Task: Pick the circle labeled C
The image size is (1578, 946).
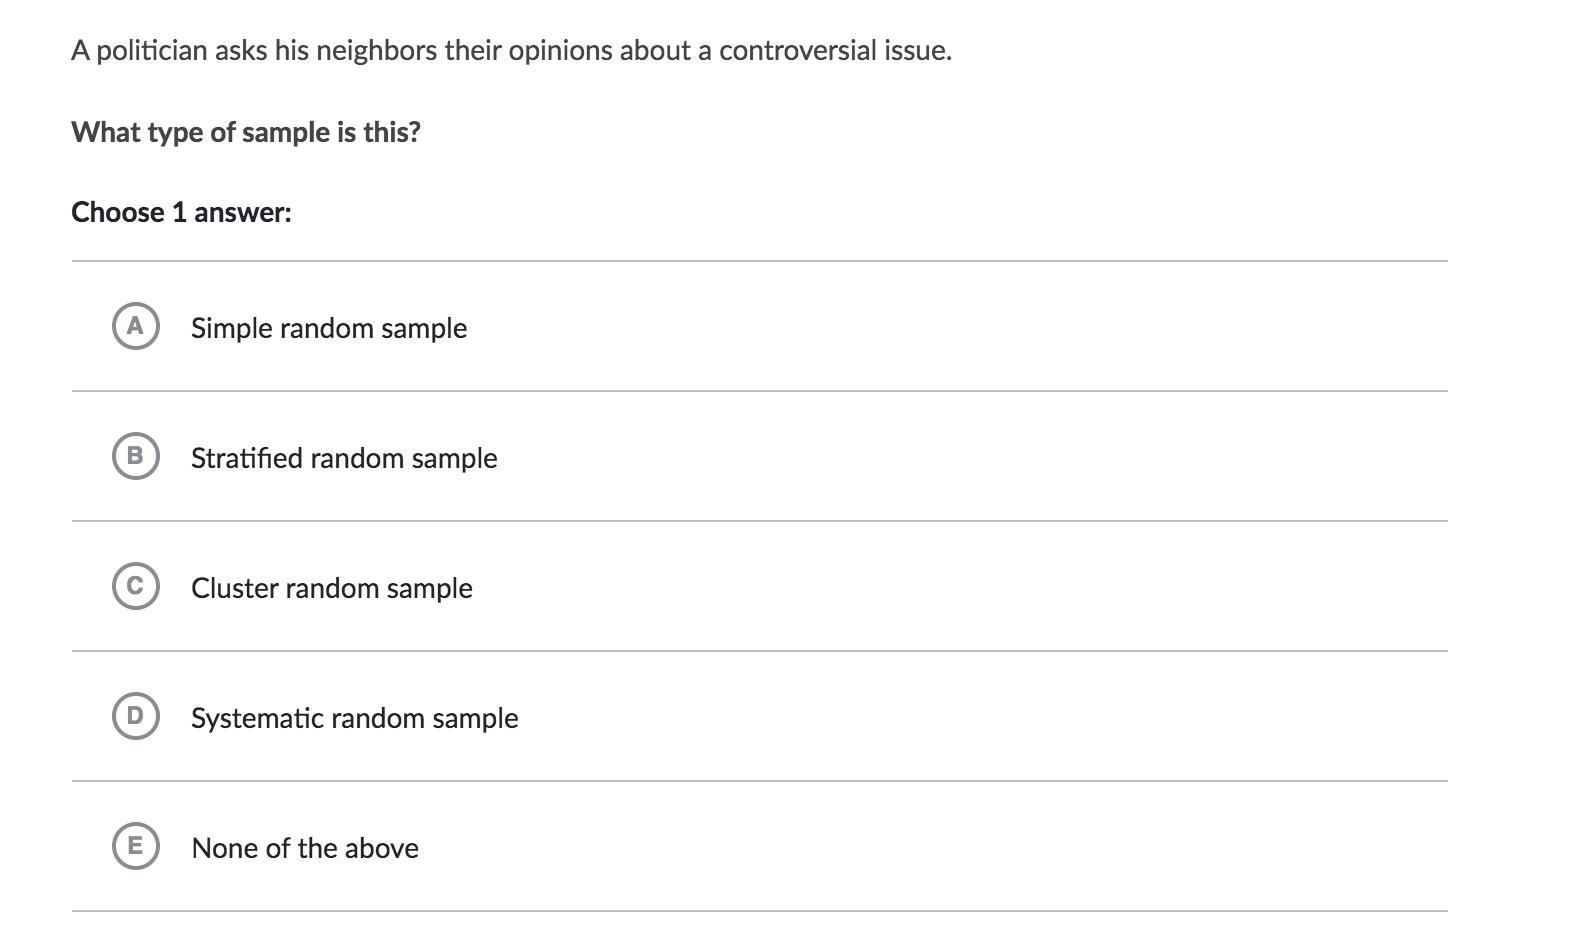Action: (x=135, y=586)
